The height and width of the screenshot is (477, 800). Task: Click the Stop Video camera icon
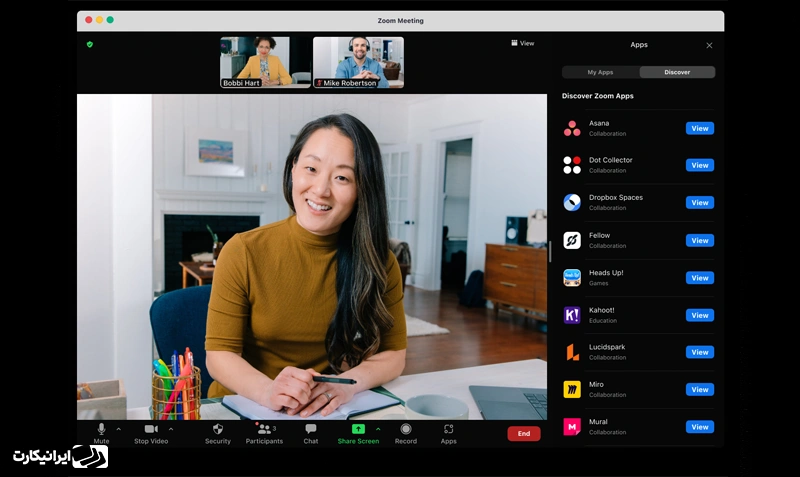(151, 429)
